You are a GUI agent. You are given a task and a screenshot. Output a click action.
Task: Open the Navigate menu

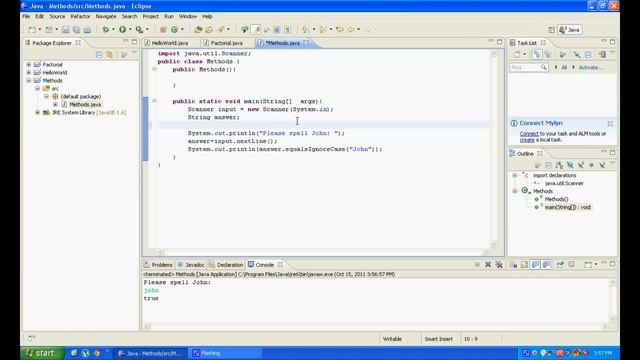[x=106, y=16]
